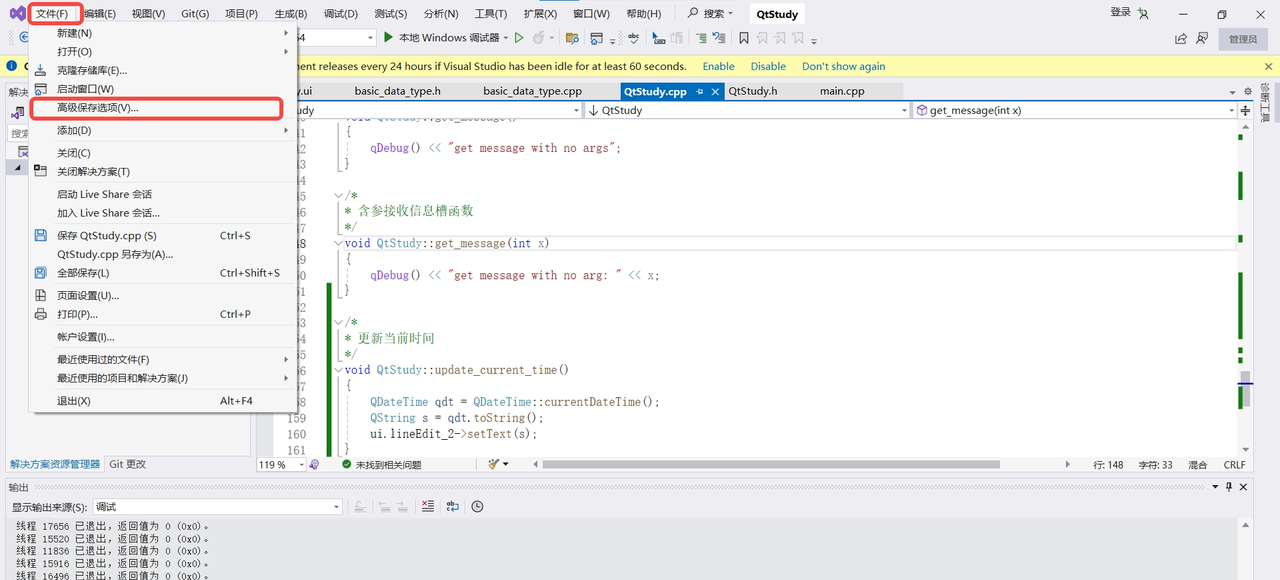Click the 管理员 button at top right

[1241, 39]
